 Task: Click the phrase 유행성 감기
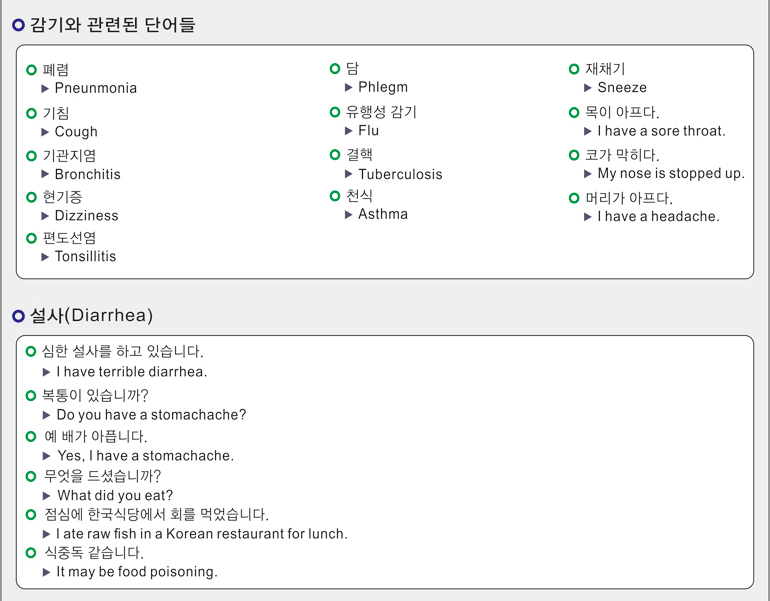(381, 112)
